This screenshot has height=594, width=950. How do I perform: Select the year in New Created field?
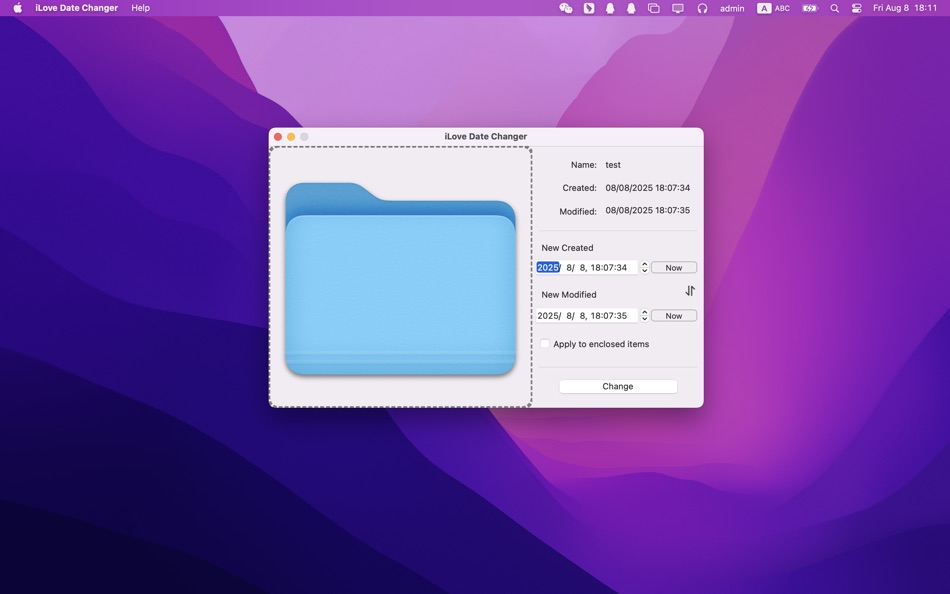click(x=548, y=267)
